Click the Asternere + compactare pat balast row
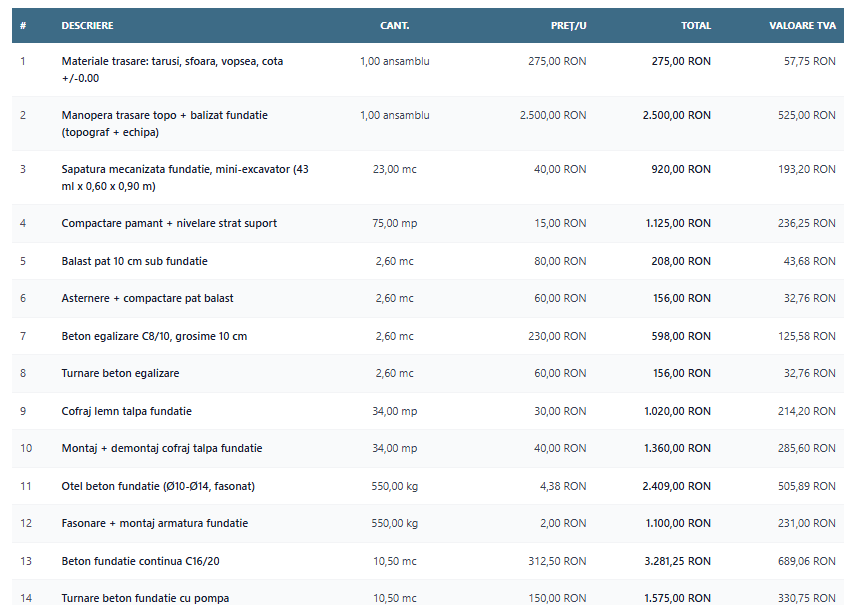 coord(427,298)
